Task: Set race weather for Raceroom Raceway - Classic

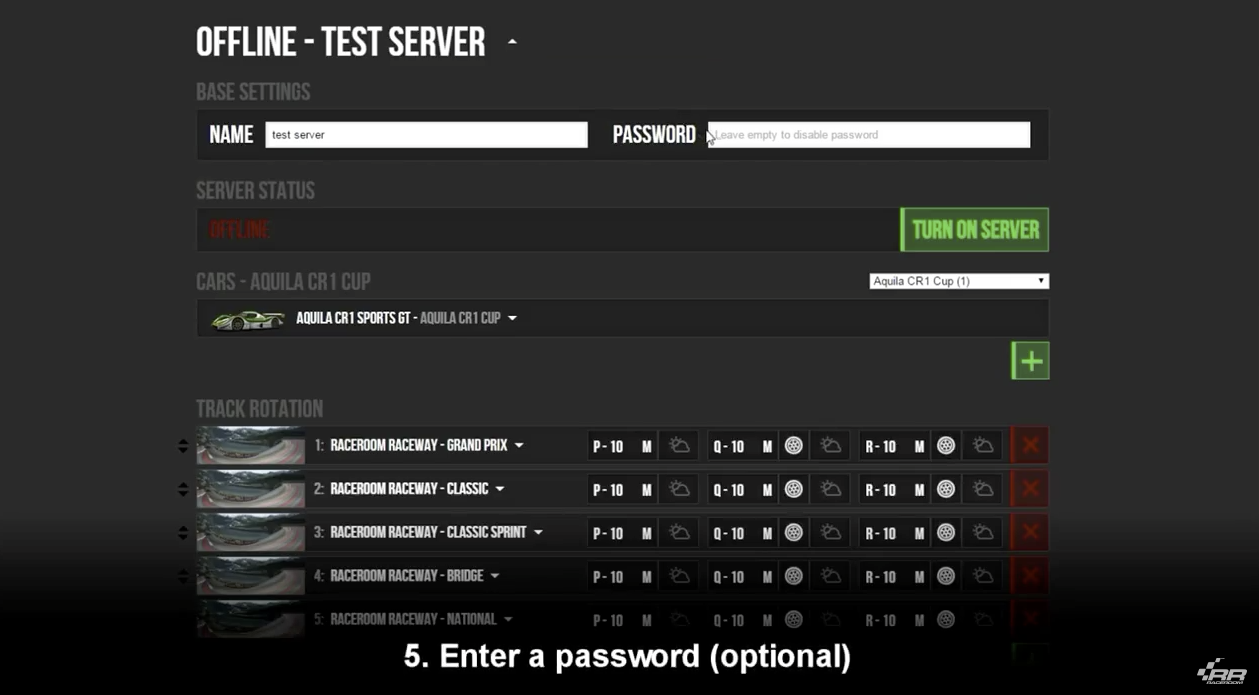Action: point(982,489)
